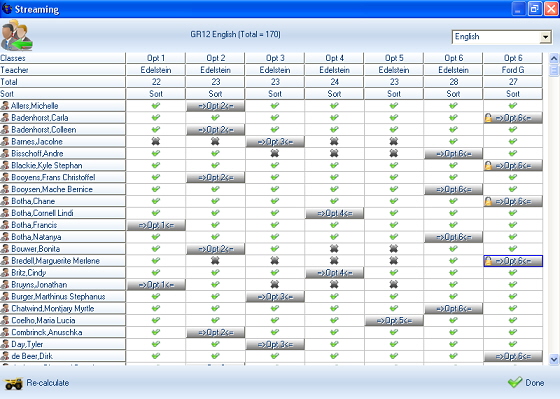Toggle the Opt 2 tick for Badenhorst, Carla
Image resolution: width=560 pixels, height=399 pixels.
(215, 118)
